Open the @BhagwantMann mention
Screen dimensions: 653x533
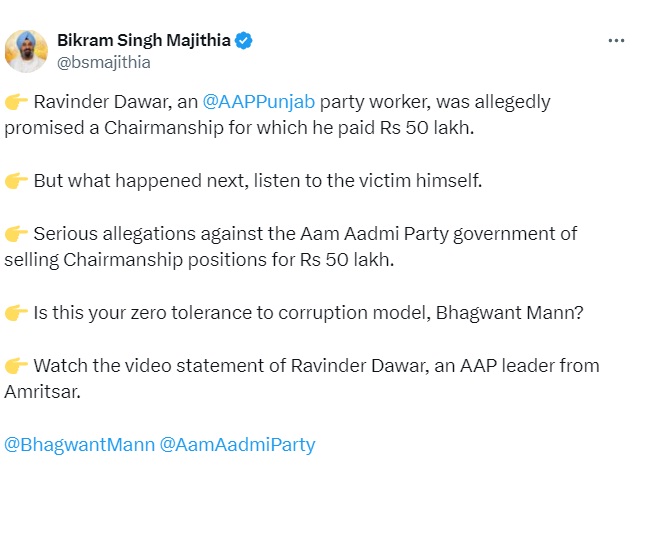[x=79, y=444]
